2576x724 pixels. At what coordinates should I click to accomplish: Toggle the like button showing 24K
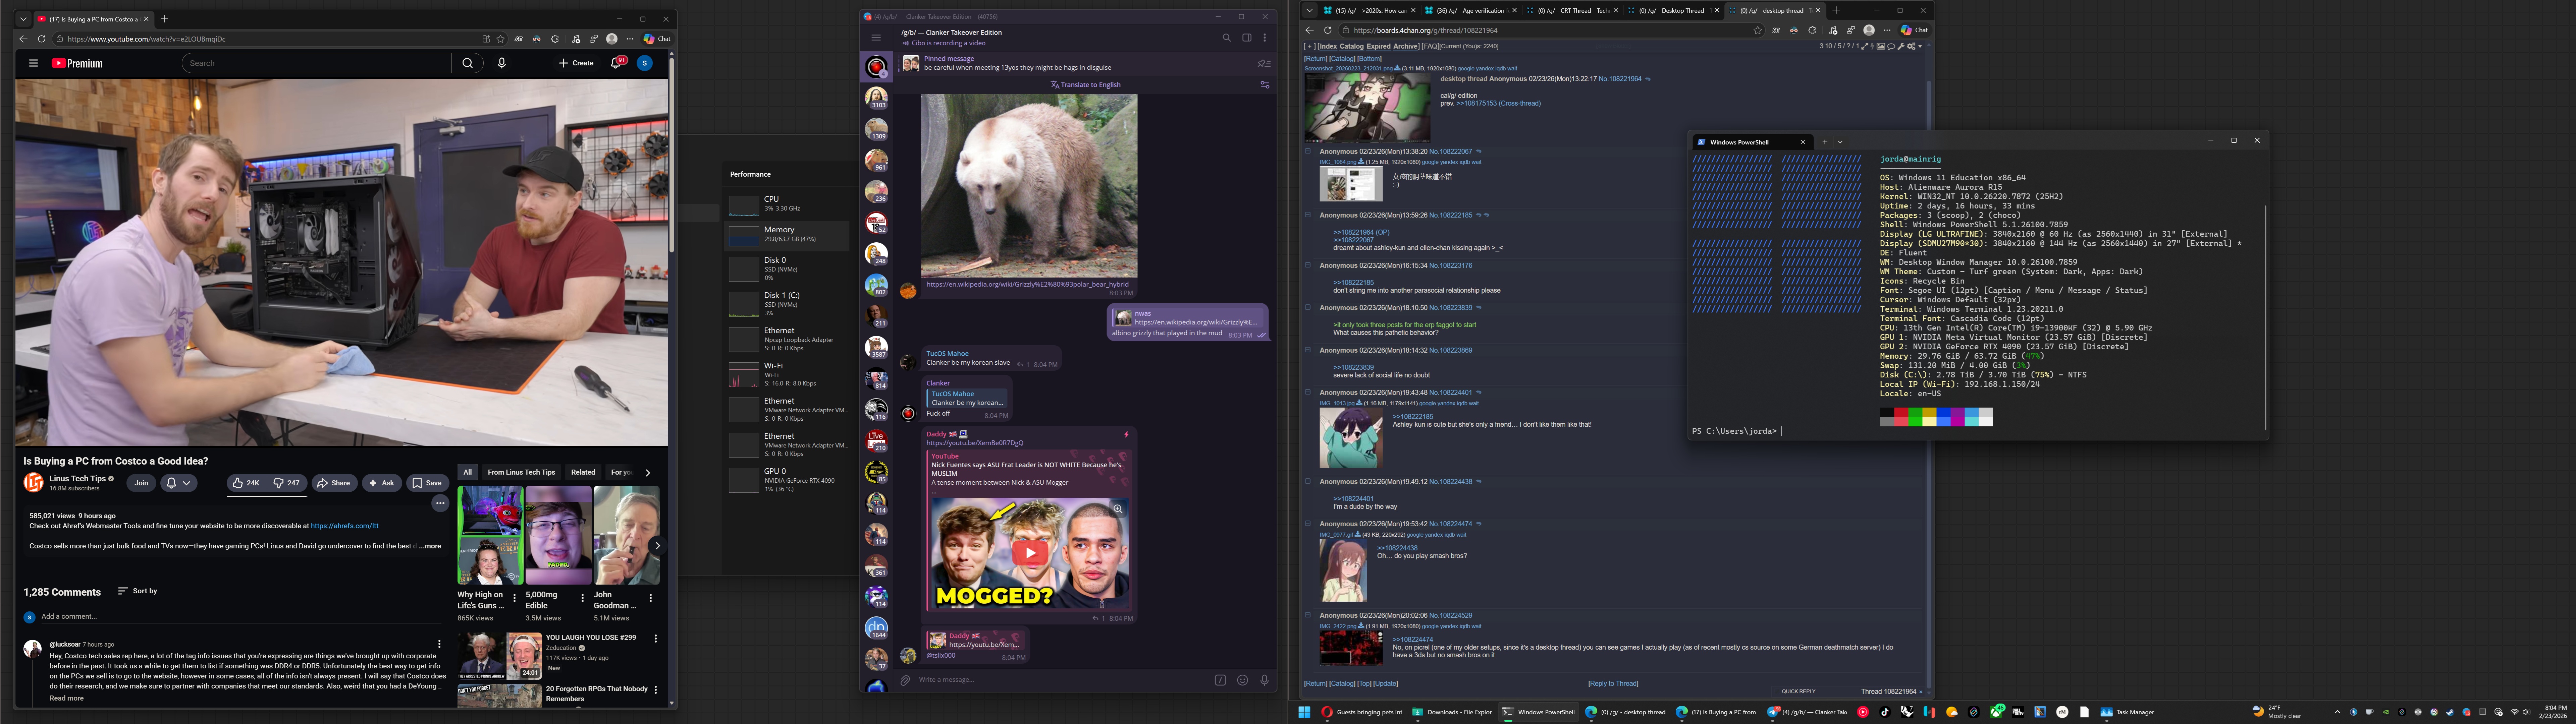[246, 483]
